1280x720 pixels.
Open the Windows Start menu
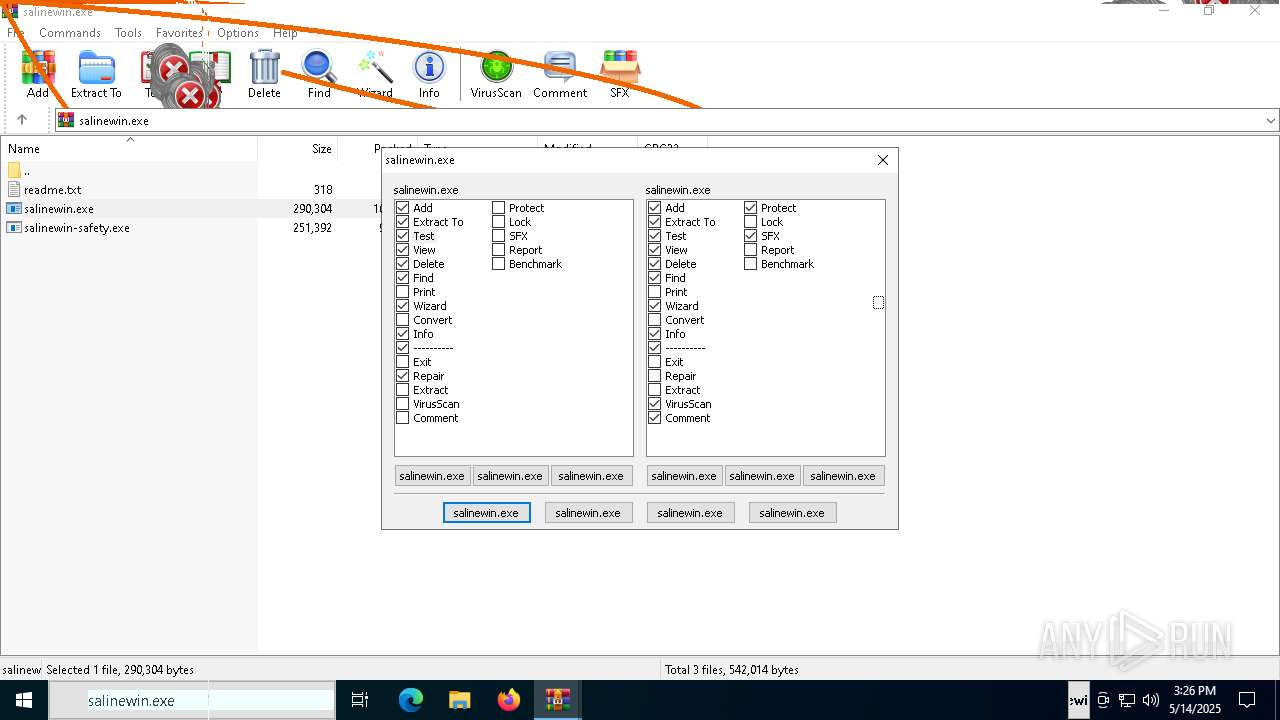click(24, 700)
